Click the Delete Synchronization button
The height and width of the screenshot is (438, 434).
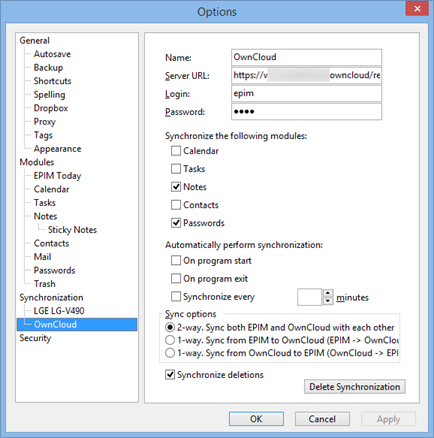pos(355,387)
